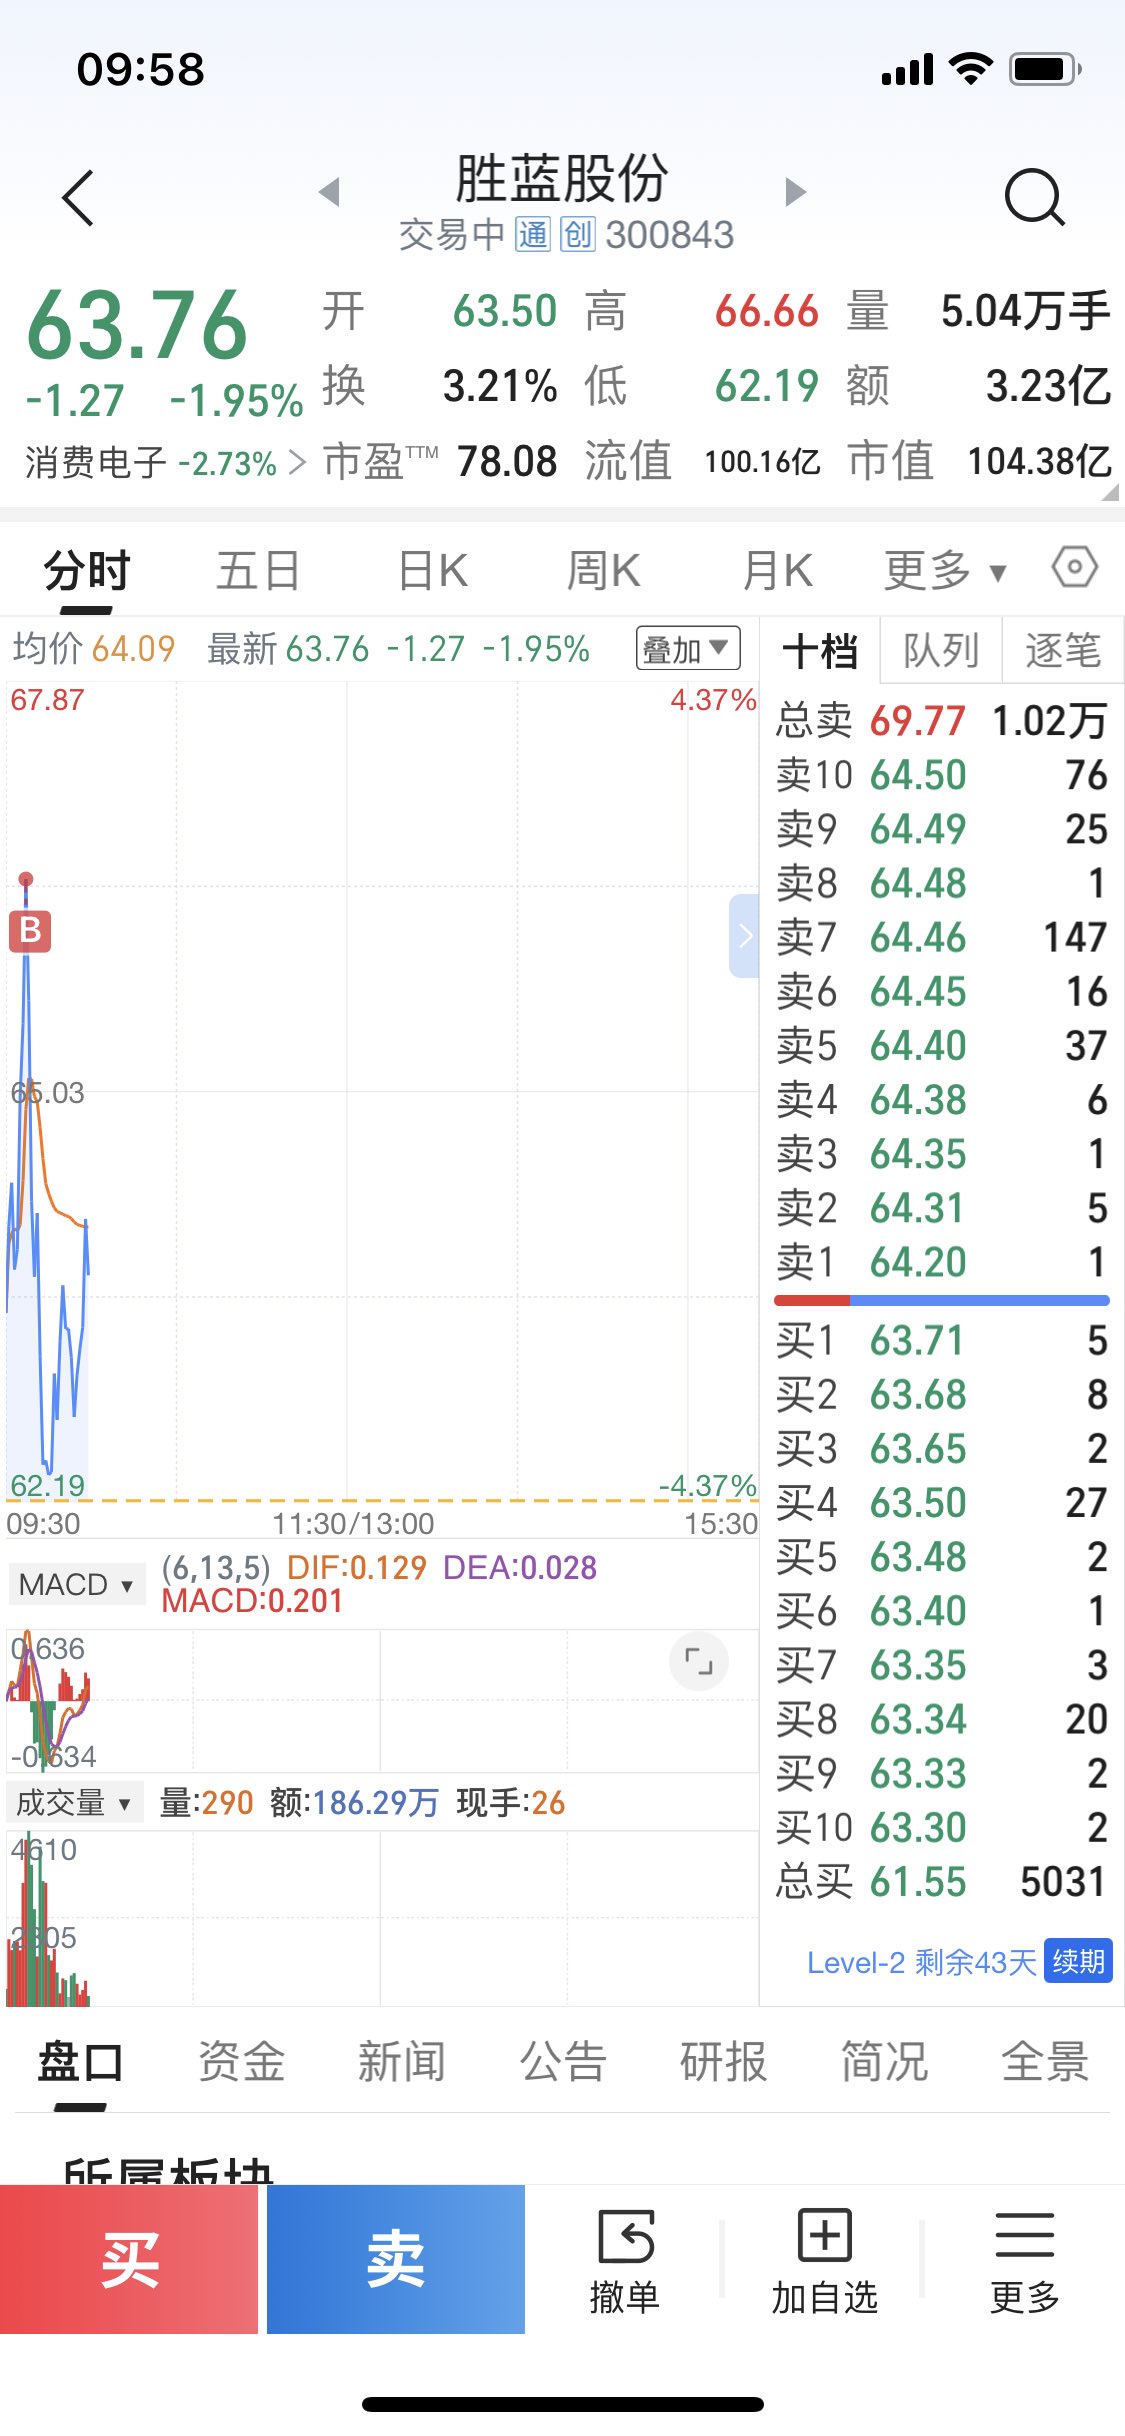Open the 全景 overview tab

[x=1045, y=2062]
